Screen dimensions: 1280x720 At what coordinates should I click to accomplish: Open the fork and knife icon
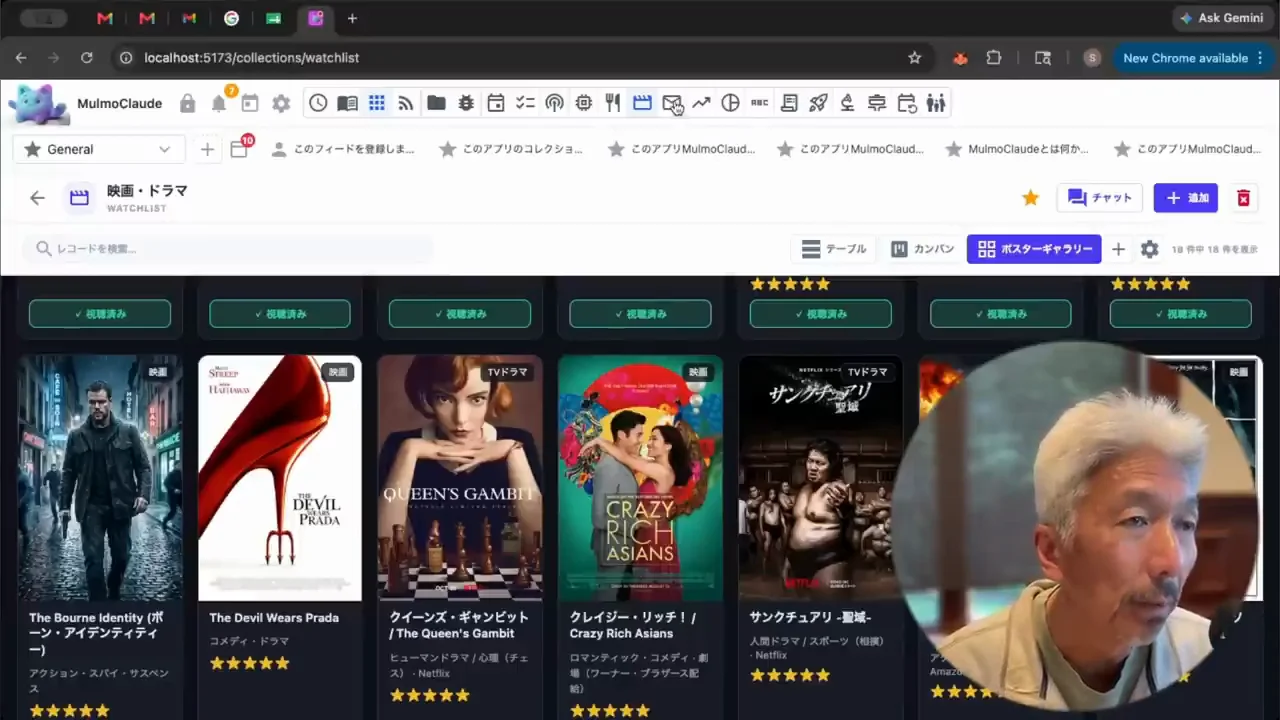click(613, 103)
